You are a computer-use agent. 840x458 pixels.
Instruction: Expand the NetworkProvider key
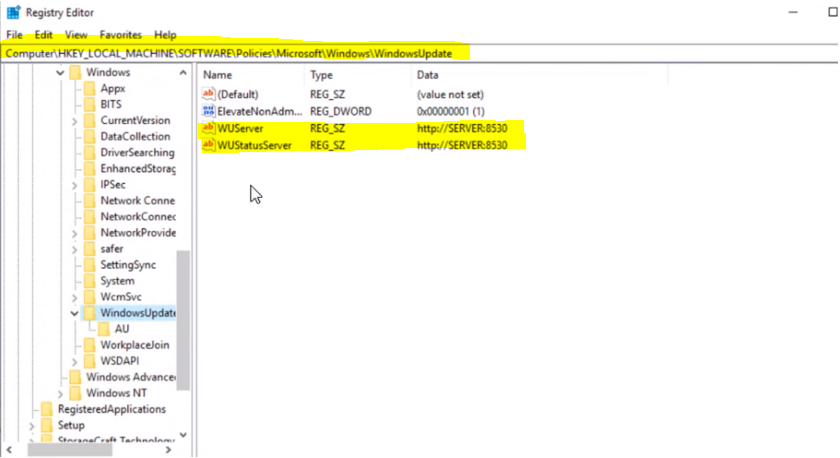click(x=74, y=234)
